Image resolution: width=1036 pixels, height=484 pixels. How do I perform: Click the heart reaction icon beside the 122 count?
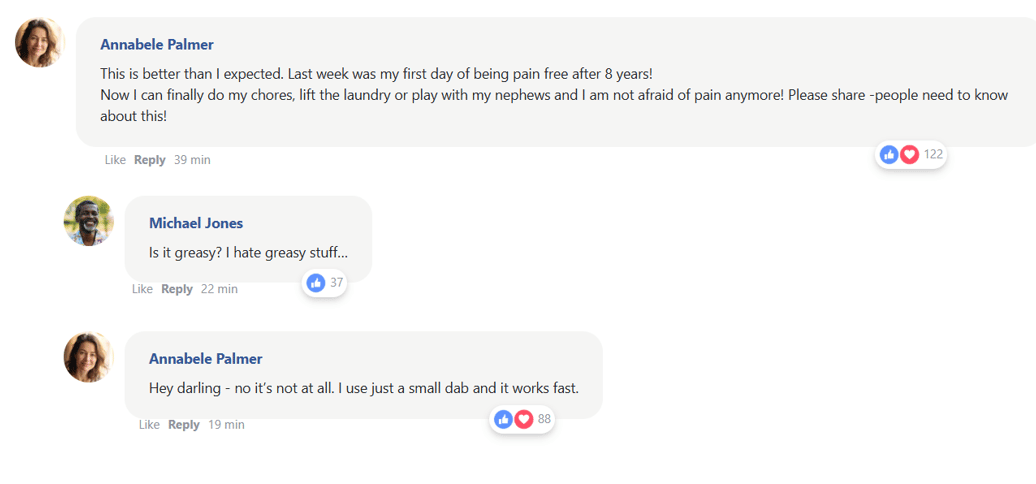click(909, 154)
